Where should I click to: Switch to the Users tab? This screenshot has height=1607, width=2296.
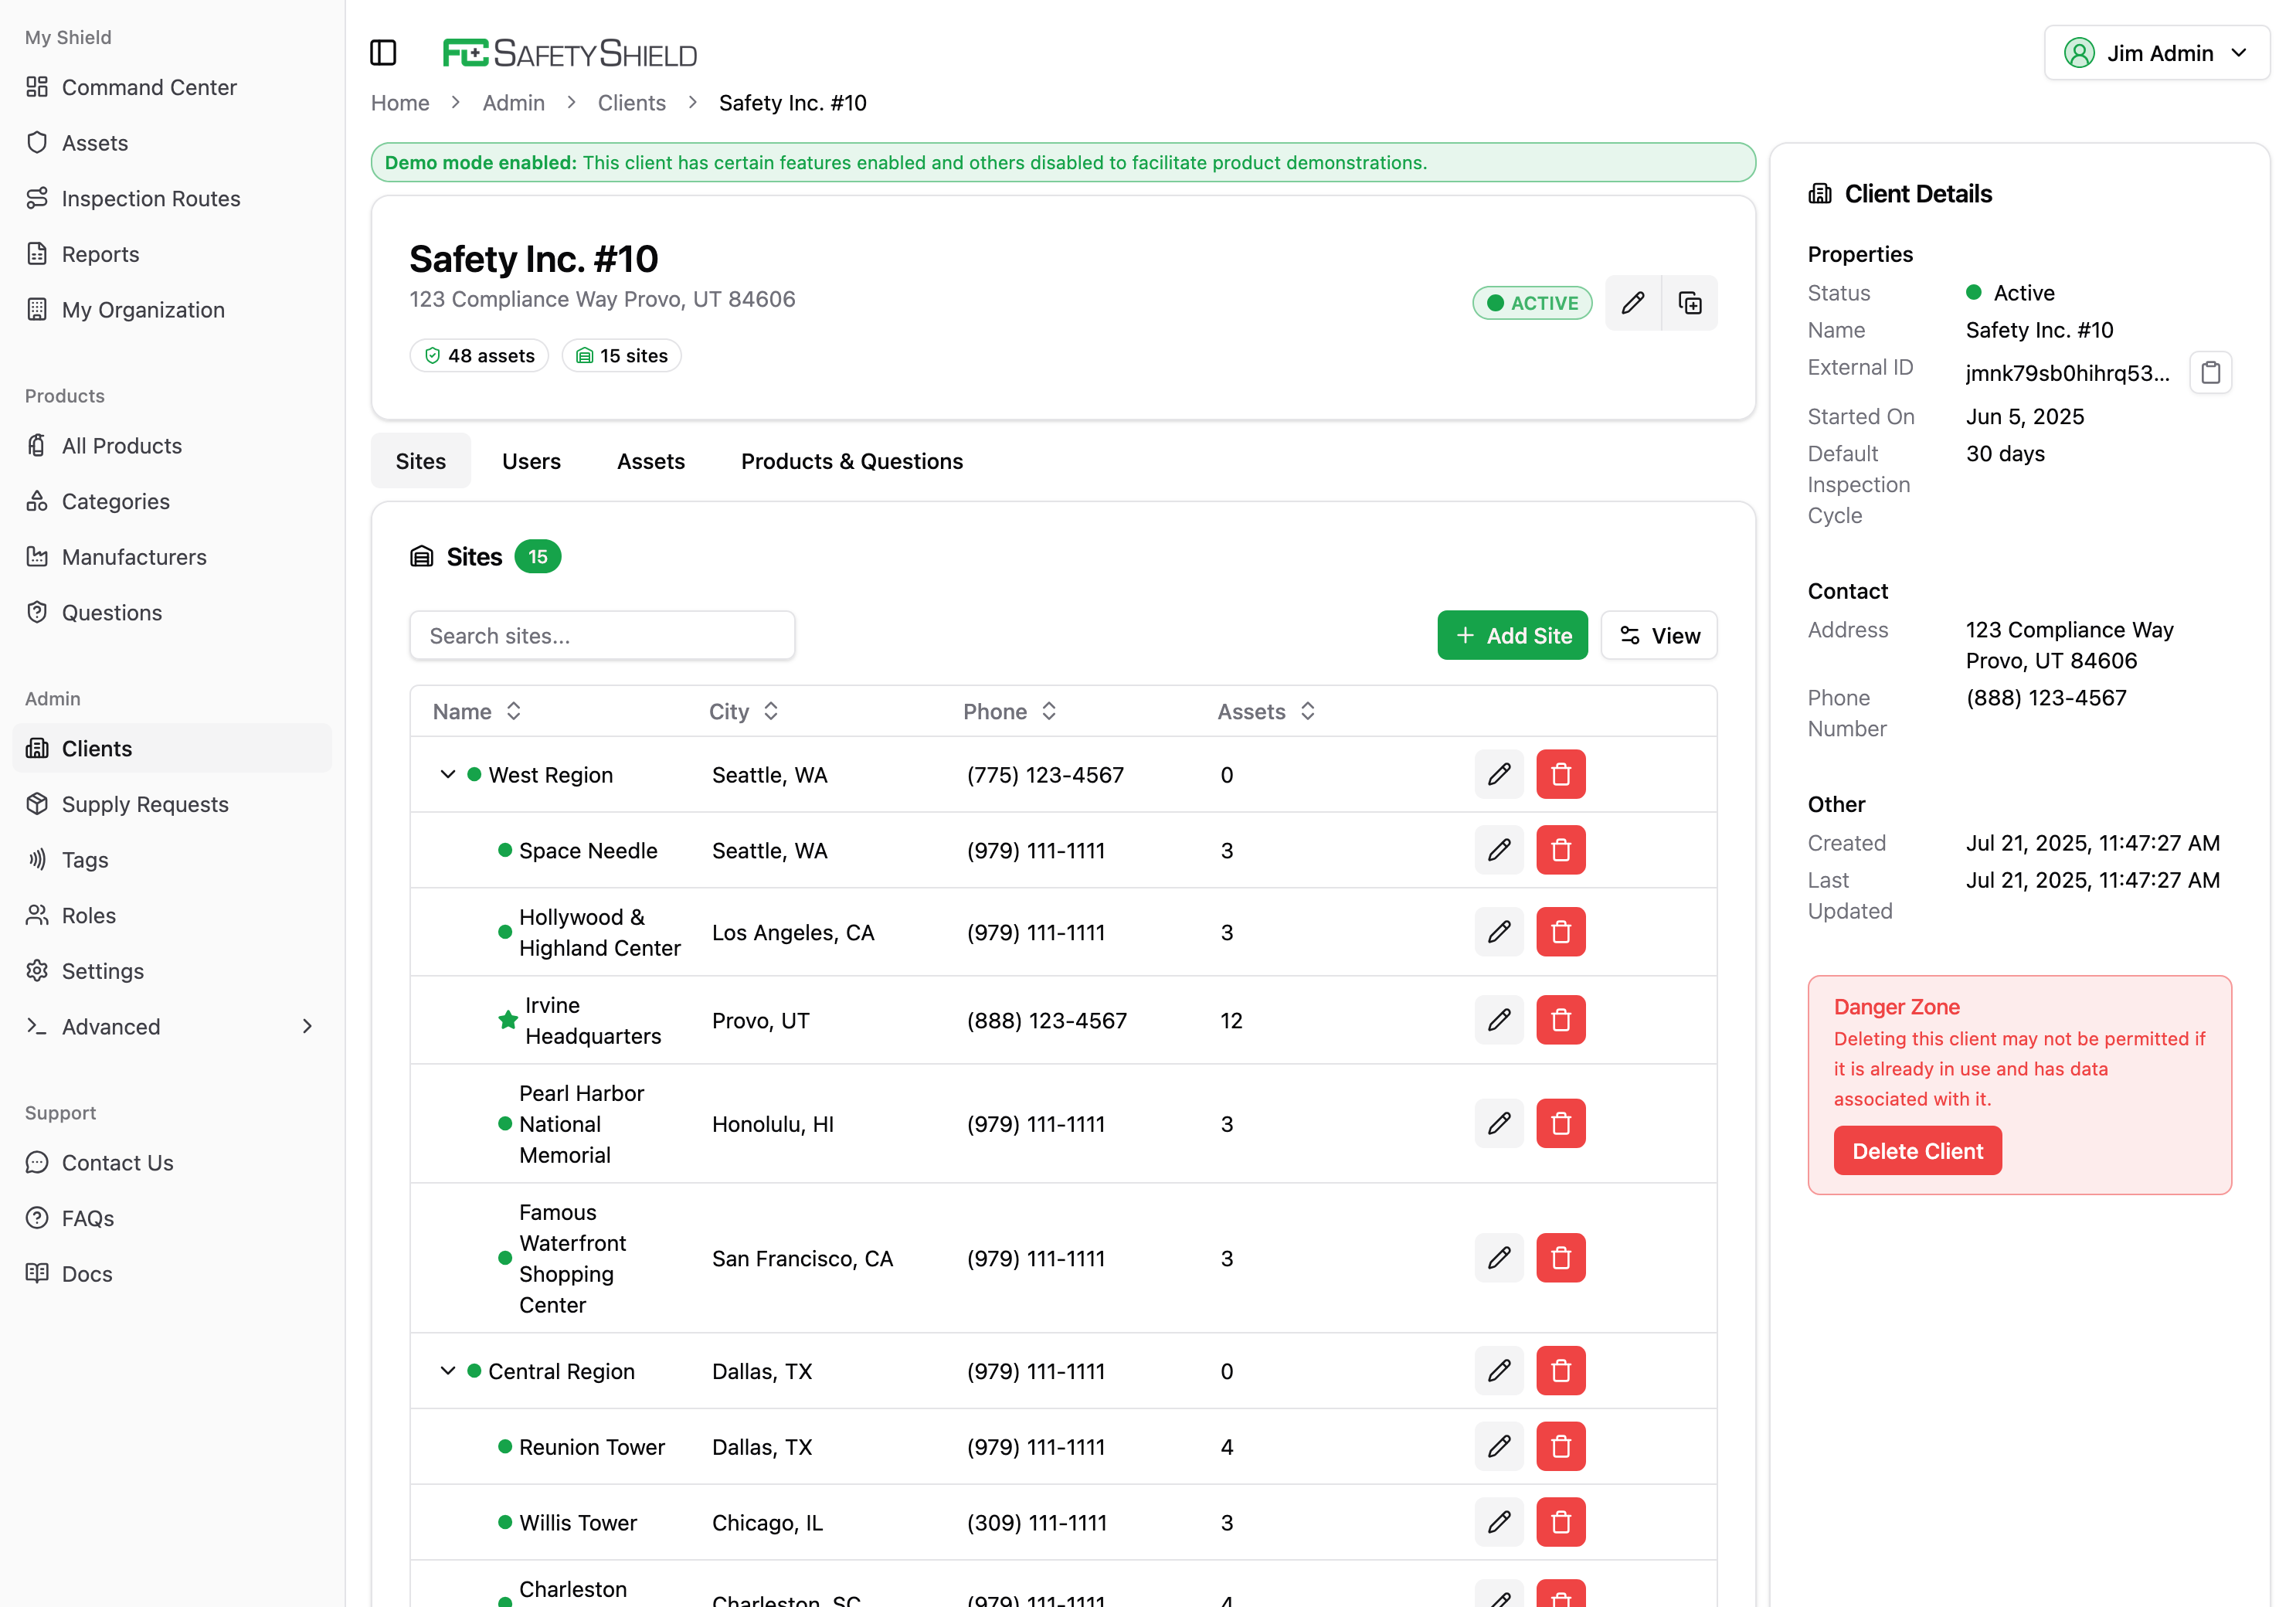click(531, 461)
